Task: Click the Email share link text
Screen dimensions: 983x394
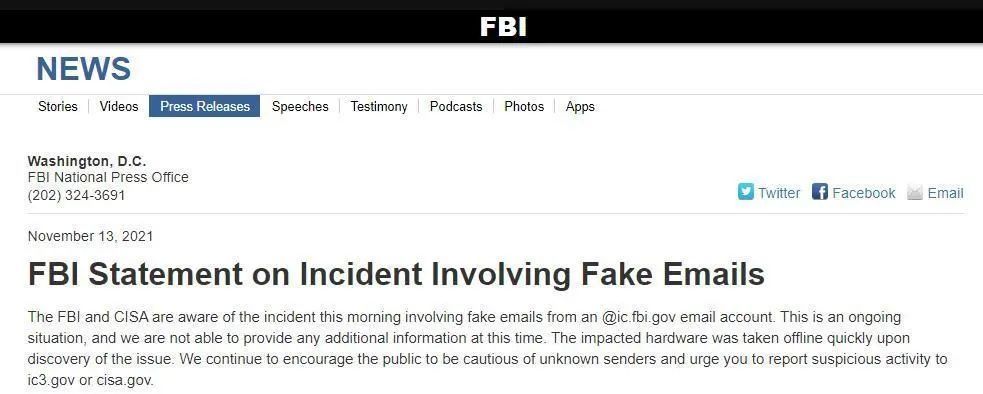Action: [x=945, y=193]
